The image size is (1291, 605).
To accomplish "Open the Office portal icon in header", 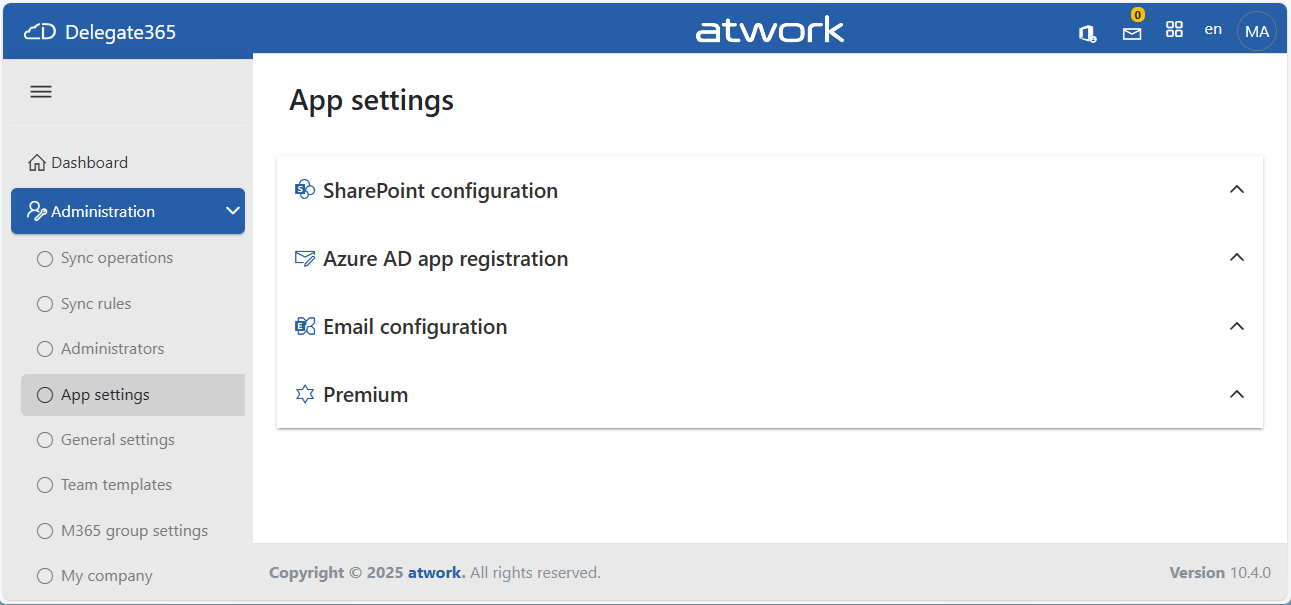I will tap(1087, 33).
